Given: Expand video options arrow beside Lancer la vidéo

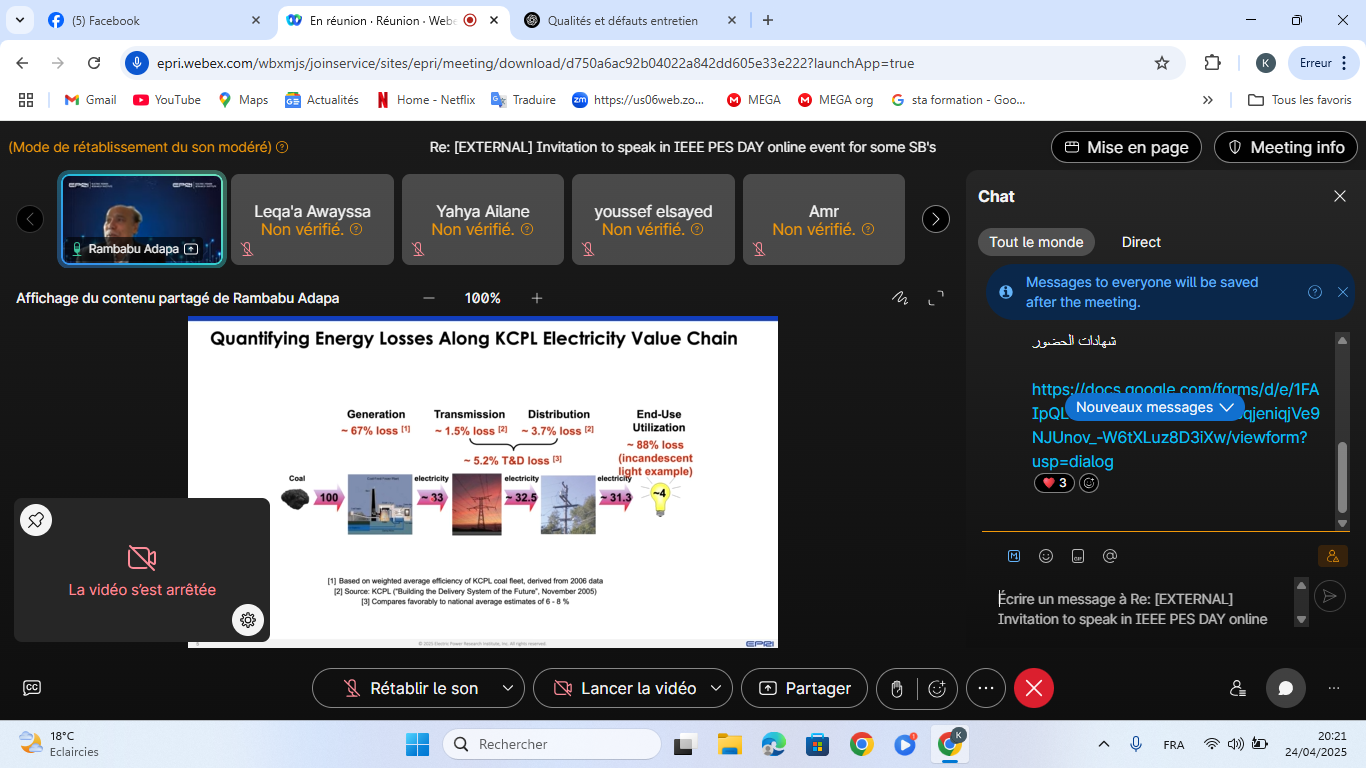Looking at the screenshot, I should [x=715, y=688].
